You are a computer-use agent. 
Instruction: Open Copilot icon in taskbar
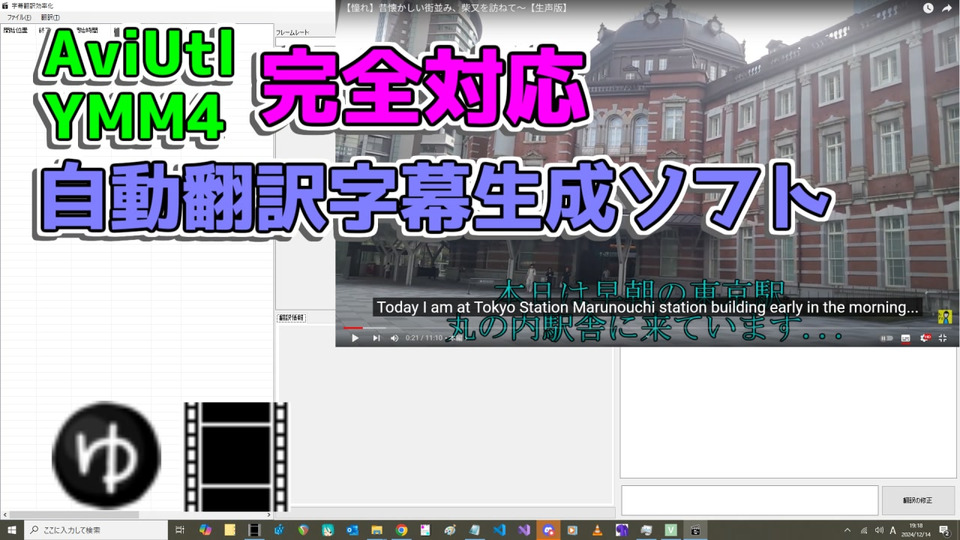coord(205,530)
